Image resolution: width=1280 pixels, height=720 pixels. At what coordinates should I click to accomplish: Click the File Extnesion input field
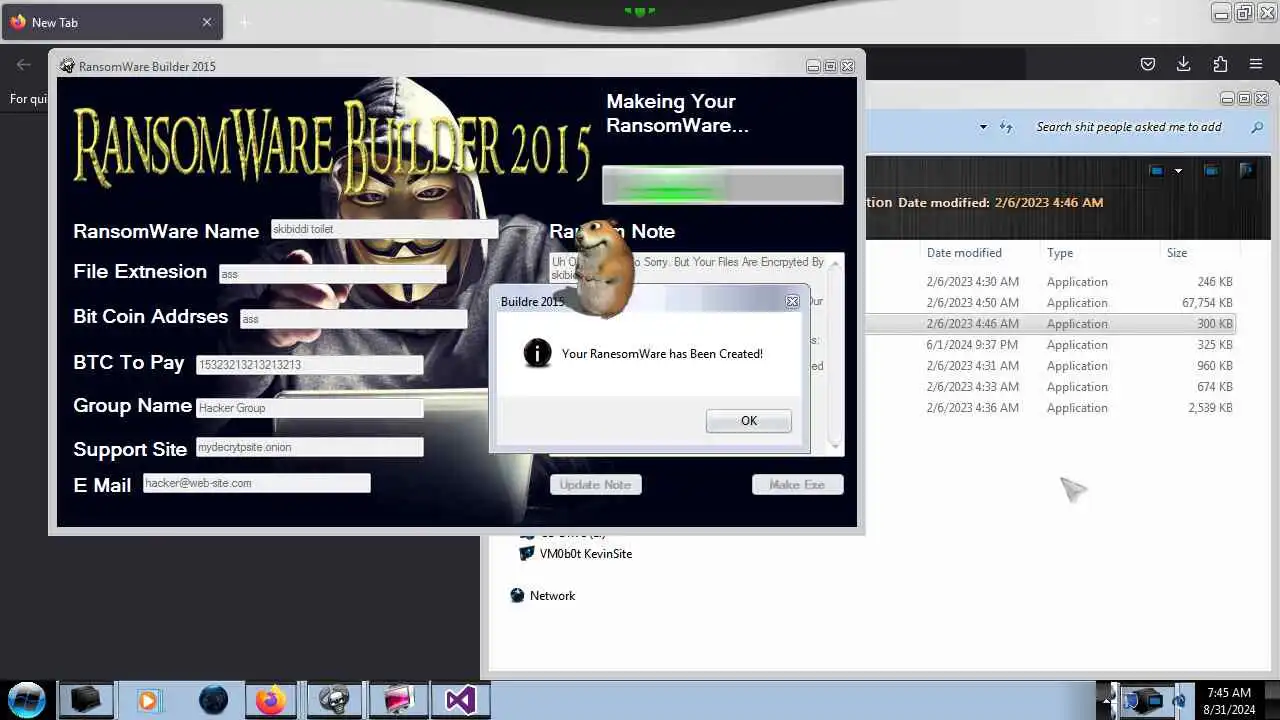click(x=332, y=274)
